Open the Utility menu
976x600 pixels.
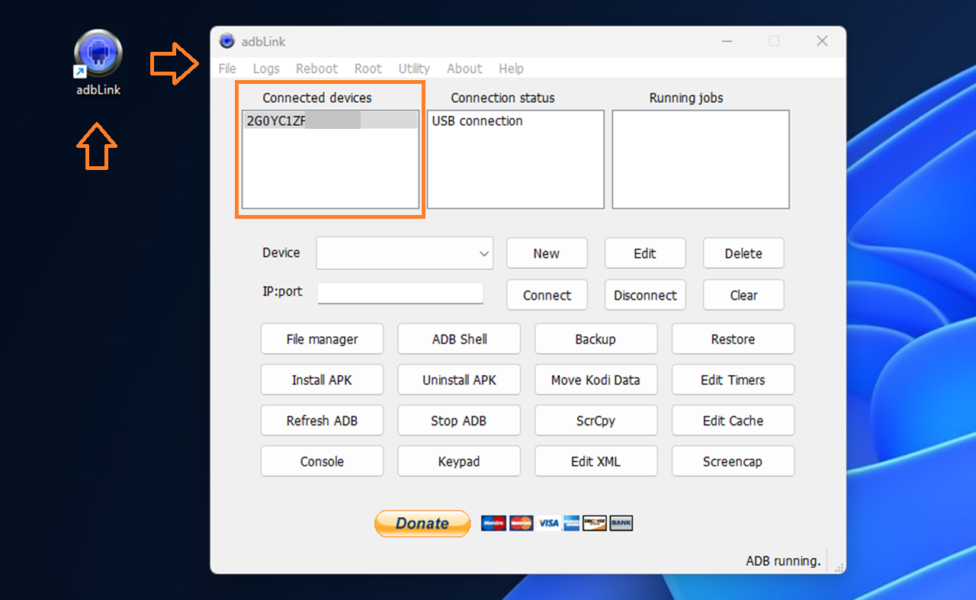coord(413,68)
